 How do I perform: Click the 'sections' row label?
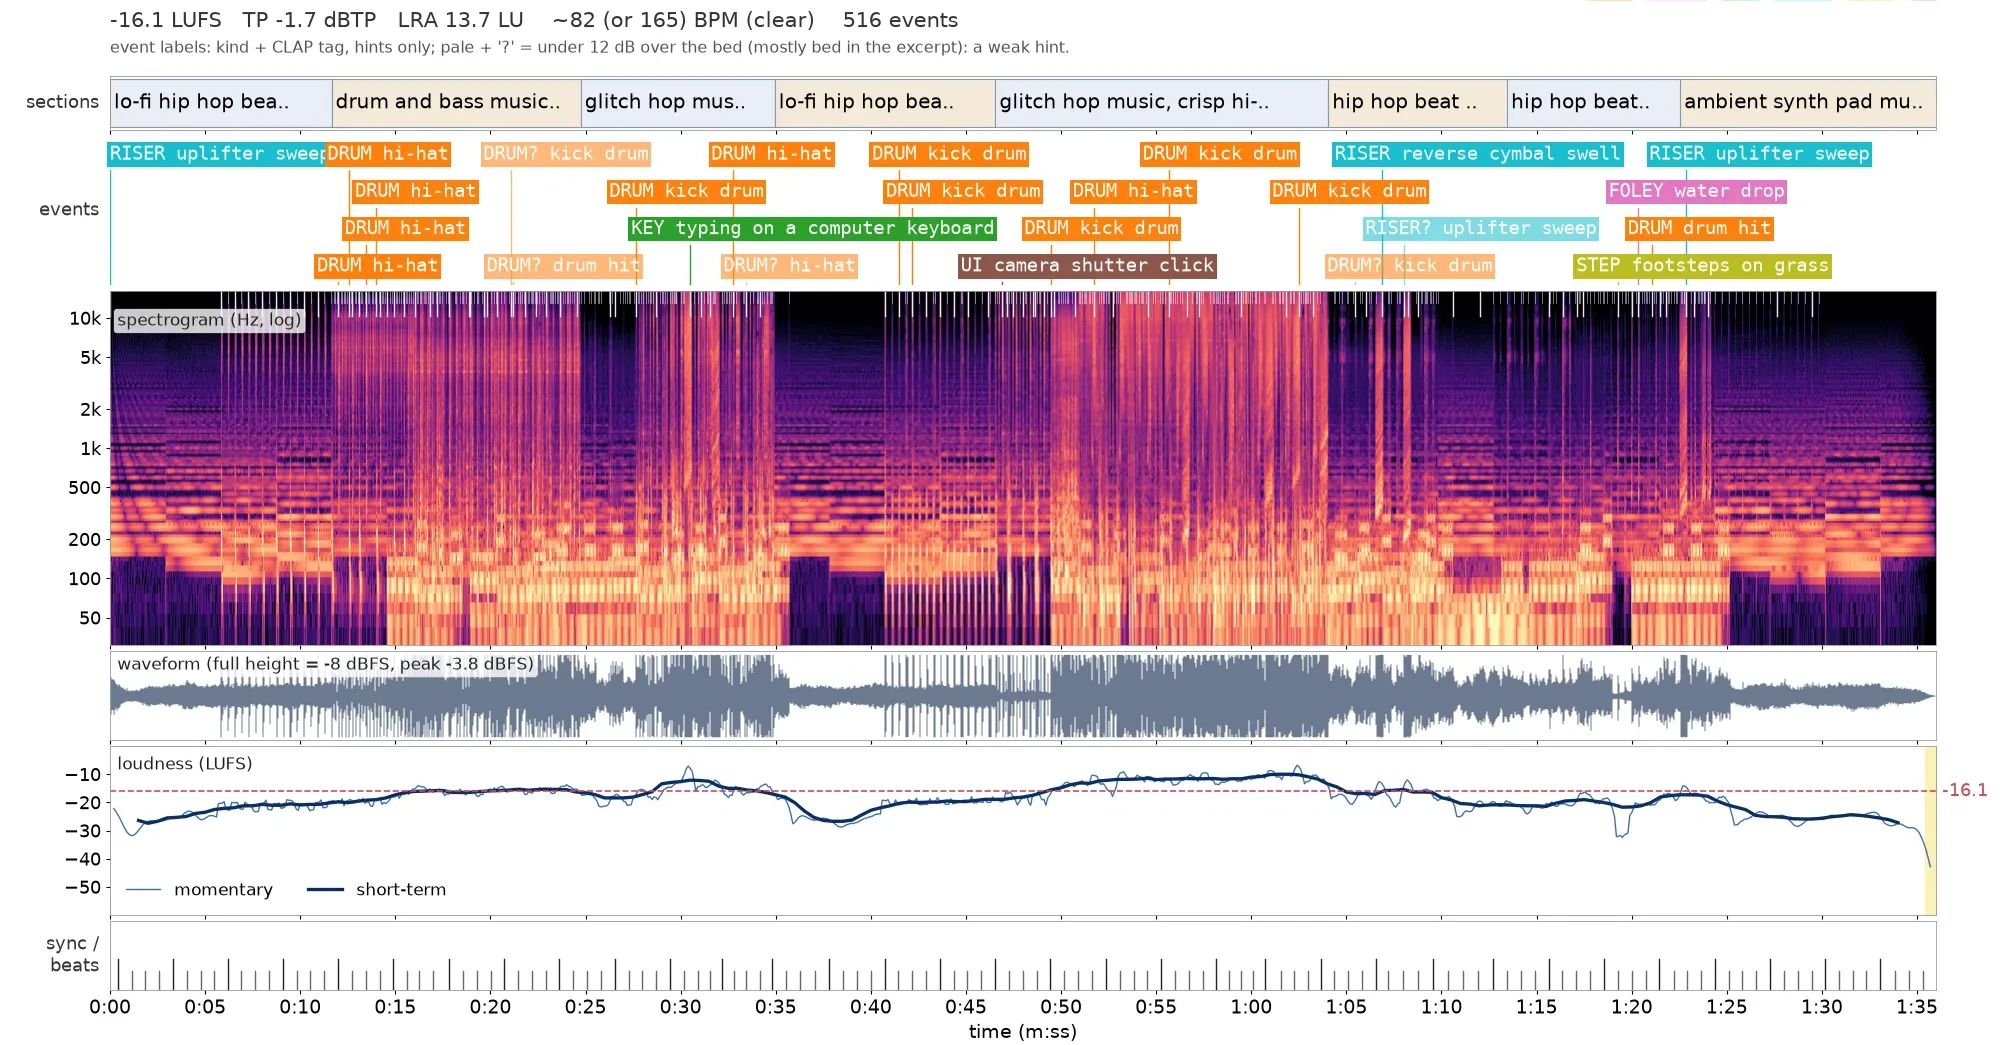62,102
